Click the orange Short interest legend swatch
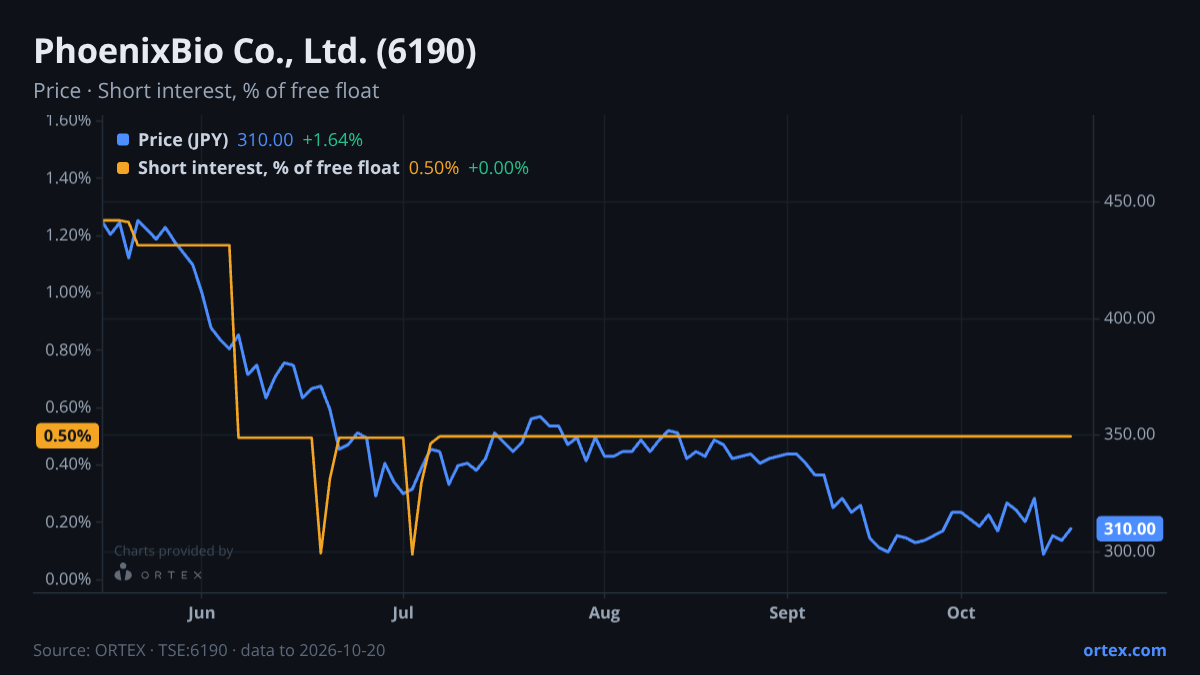The width and height of the screenshot is (1200, 675). (123, 168)
